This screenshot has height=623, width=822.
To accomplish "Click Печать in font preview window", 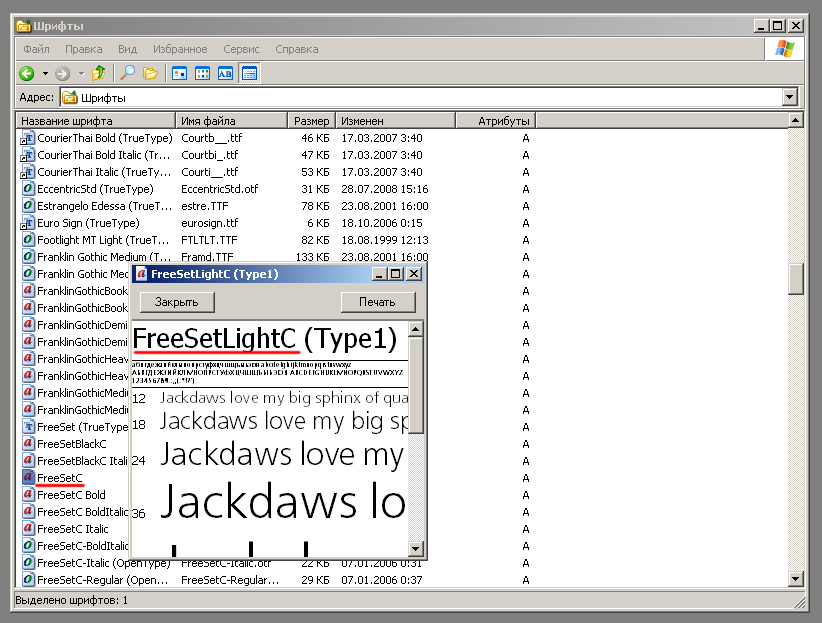I will pyautogui.click(x=377, y=302).
